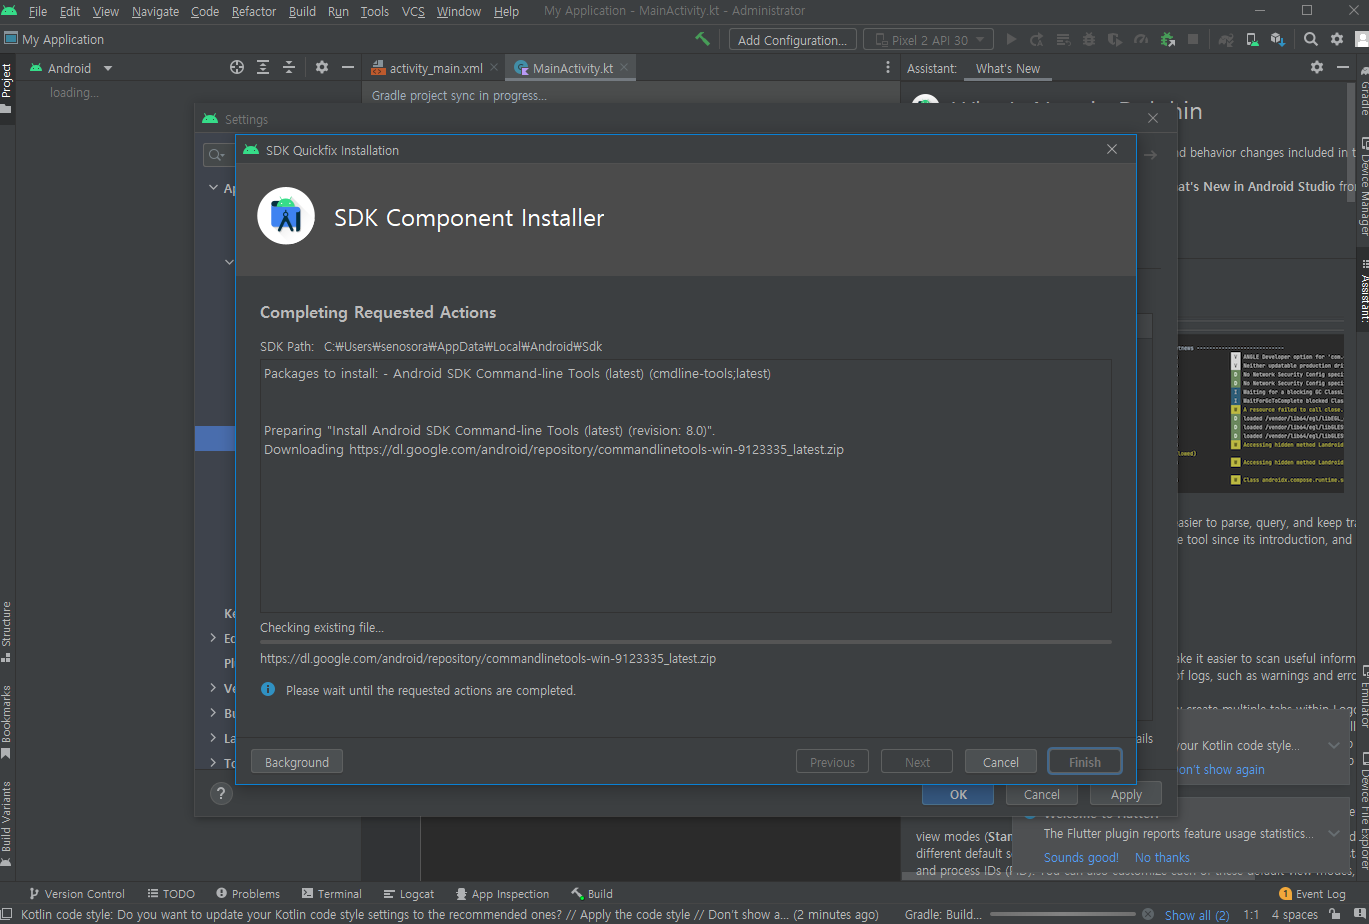Open the Refactor menu

(254, 11)
